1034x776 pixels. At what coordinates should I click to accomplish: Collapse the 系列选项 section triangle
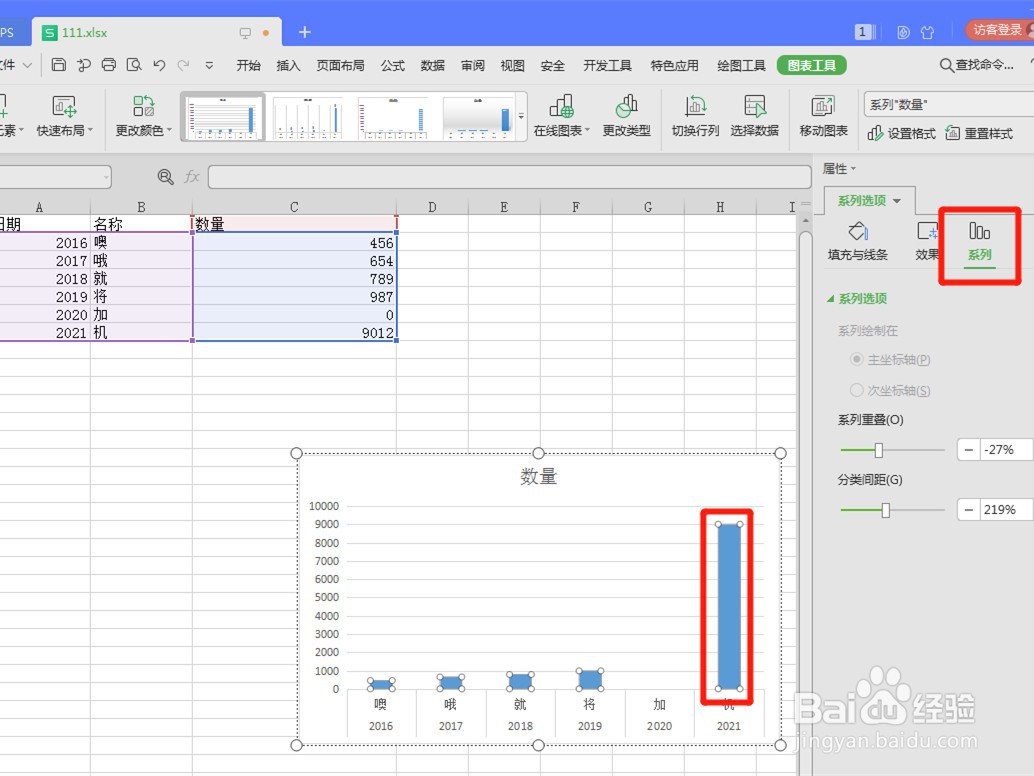pos(831,299)
